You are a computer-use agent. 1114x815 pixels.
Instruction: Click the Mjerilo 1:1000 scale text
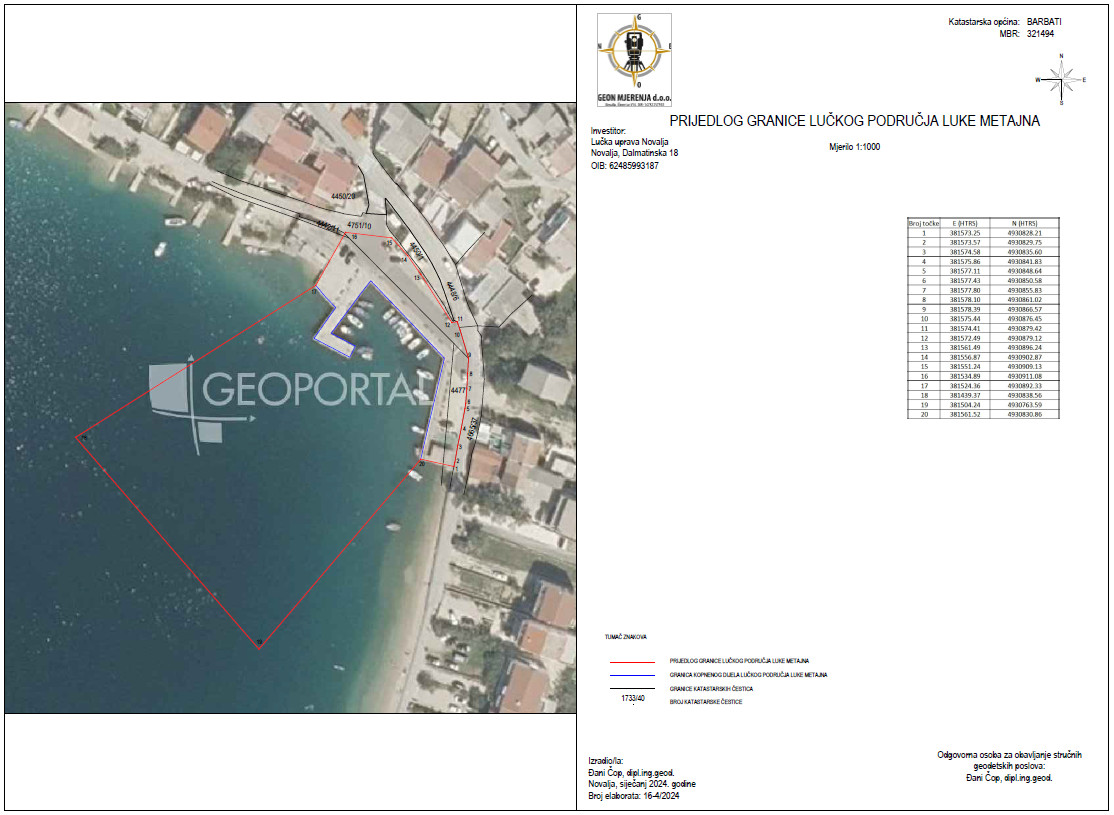(x=855, y=147)
